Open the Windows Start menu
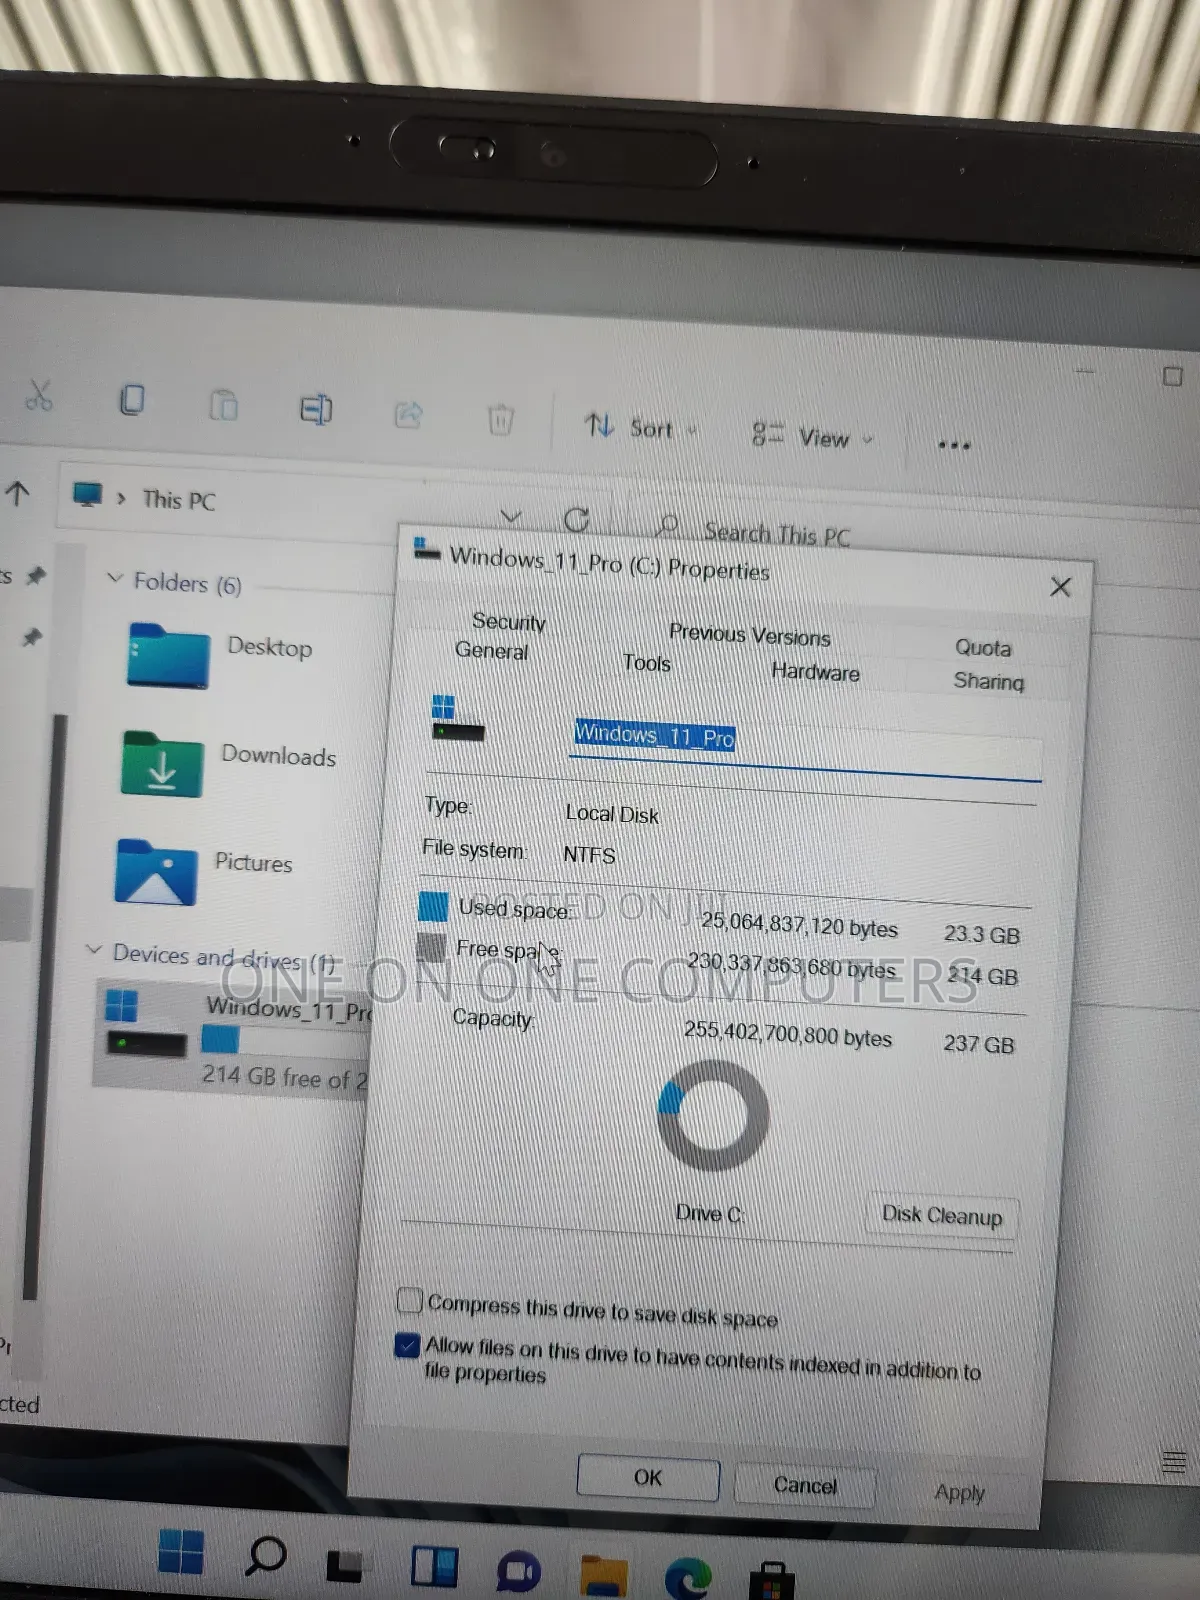This screenshot has width=1200, height=1600. tap(180, 1552)
